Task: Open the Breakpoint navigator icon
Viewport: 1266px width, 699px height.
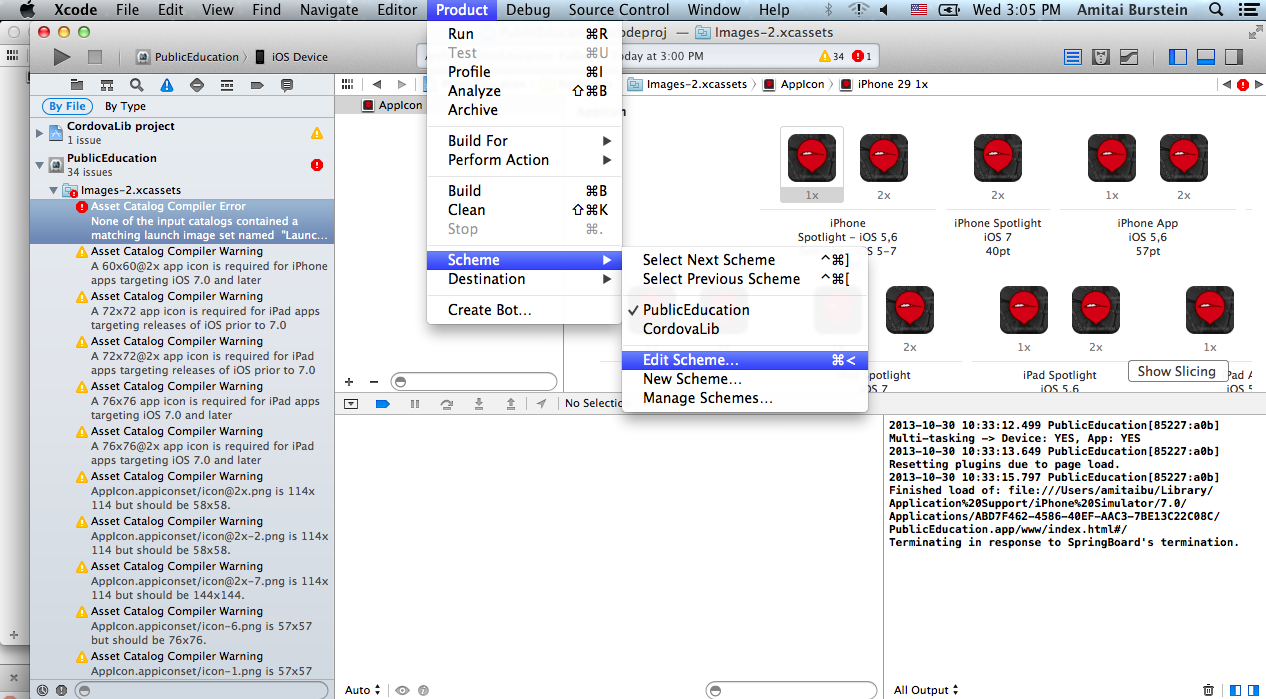Action: 256,86
